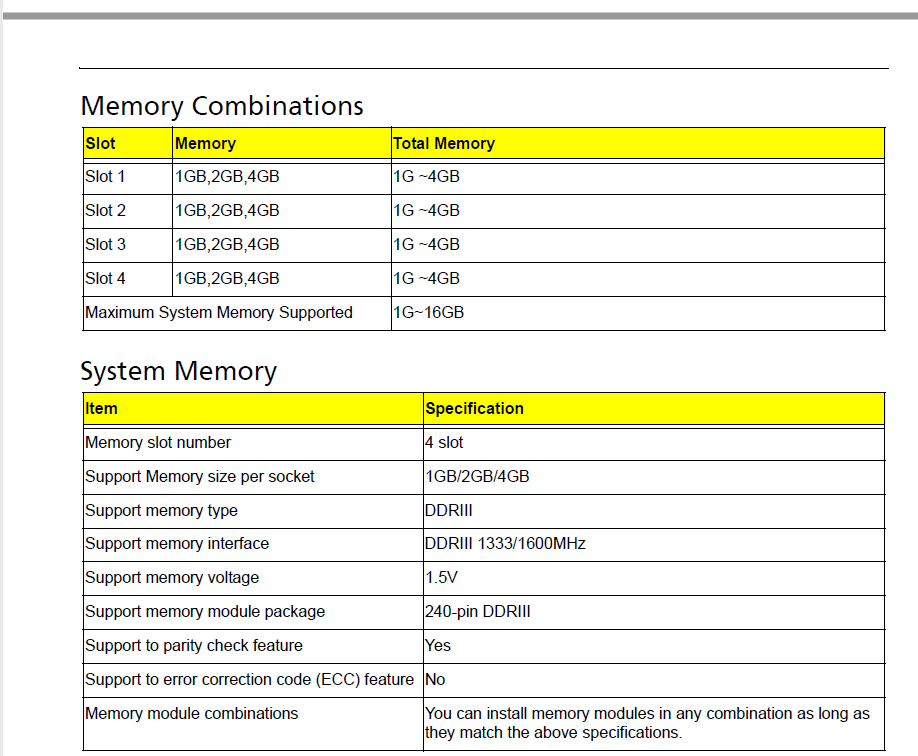Select the "240-pin DDRIII" value
Viewport: 918px width, 756px height.
[478, 612]
